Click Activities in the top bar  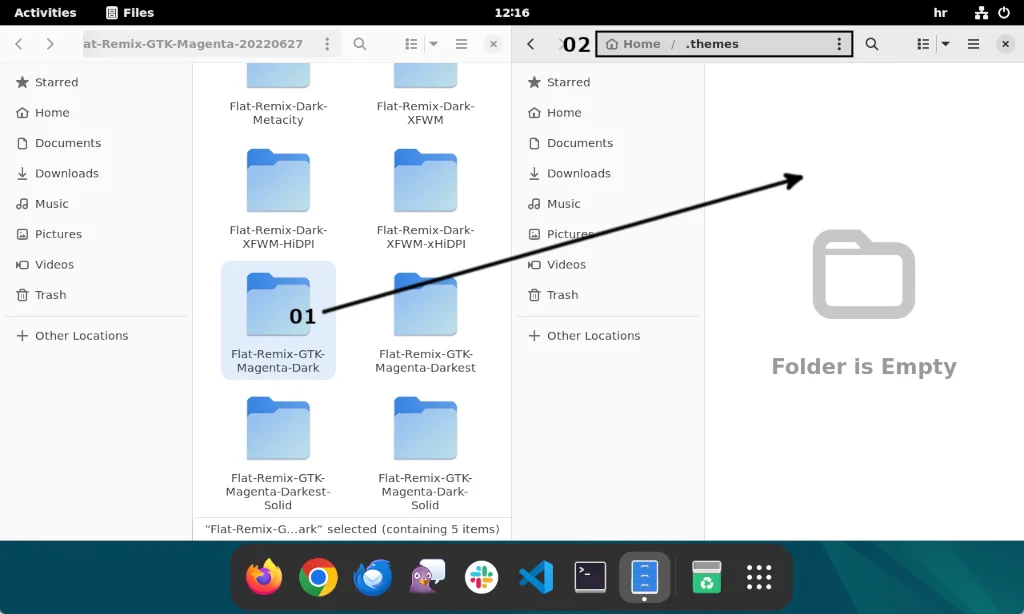tap(45, 12)
